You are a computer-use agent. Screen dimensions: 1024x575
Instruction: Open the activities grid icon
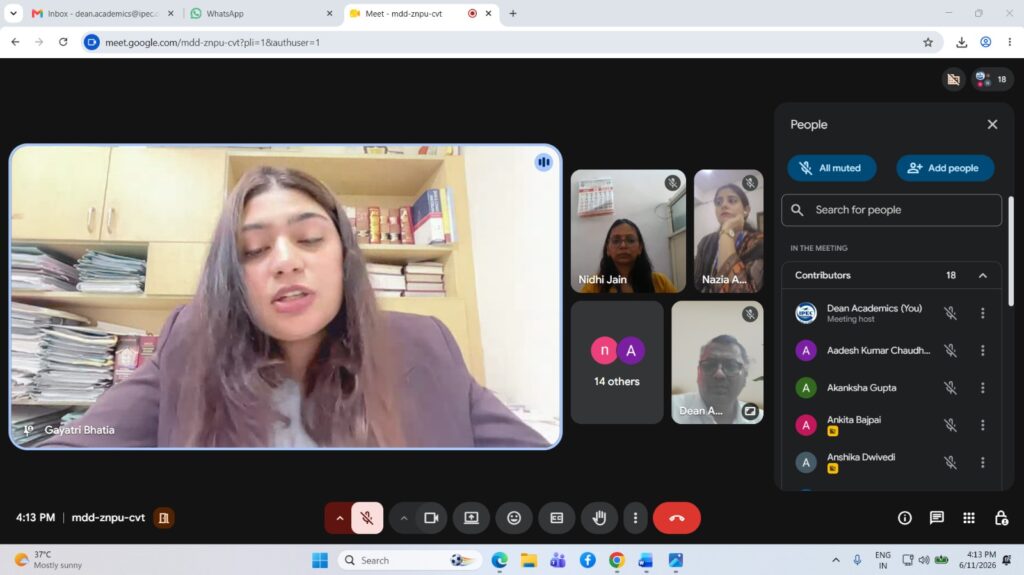click(x=968, y=518)
